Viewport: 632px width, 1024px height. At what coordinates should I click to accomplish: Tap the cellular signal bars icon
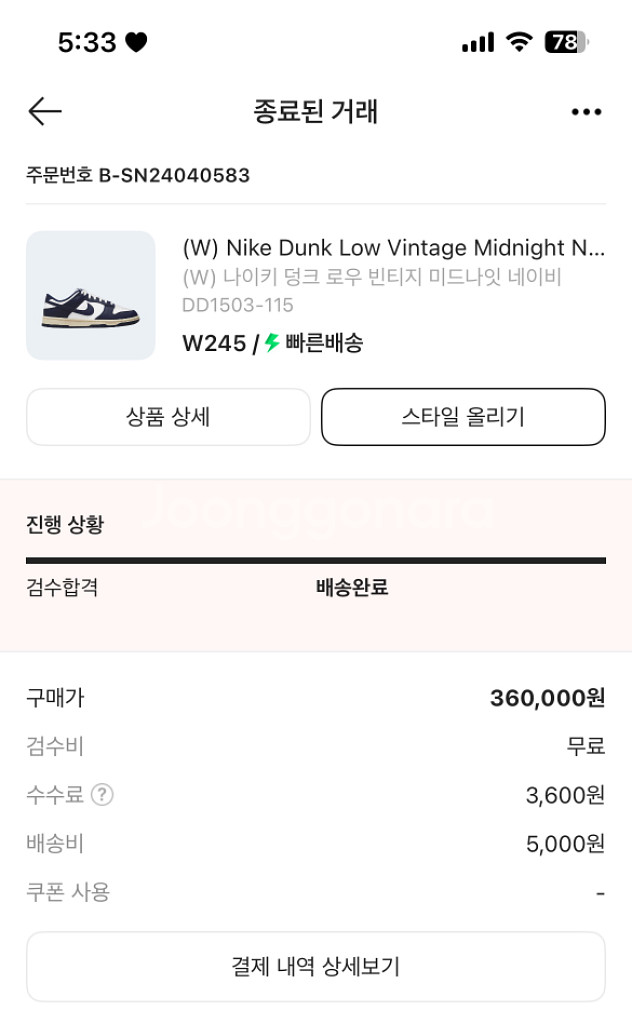pos(478,42)
